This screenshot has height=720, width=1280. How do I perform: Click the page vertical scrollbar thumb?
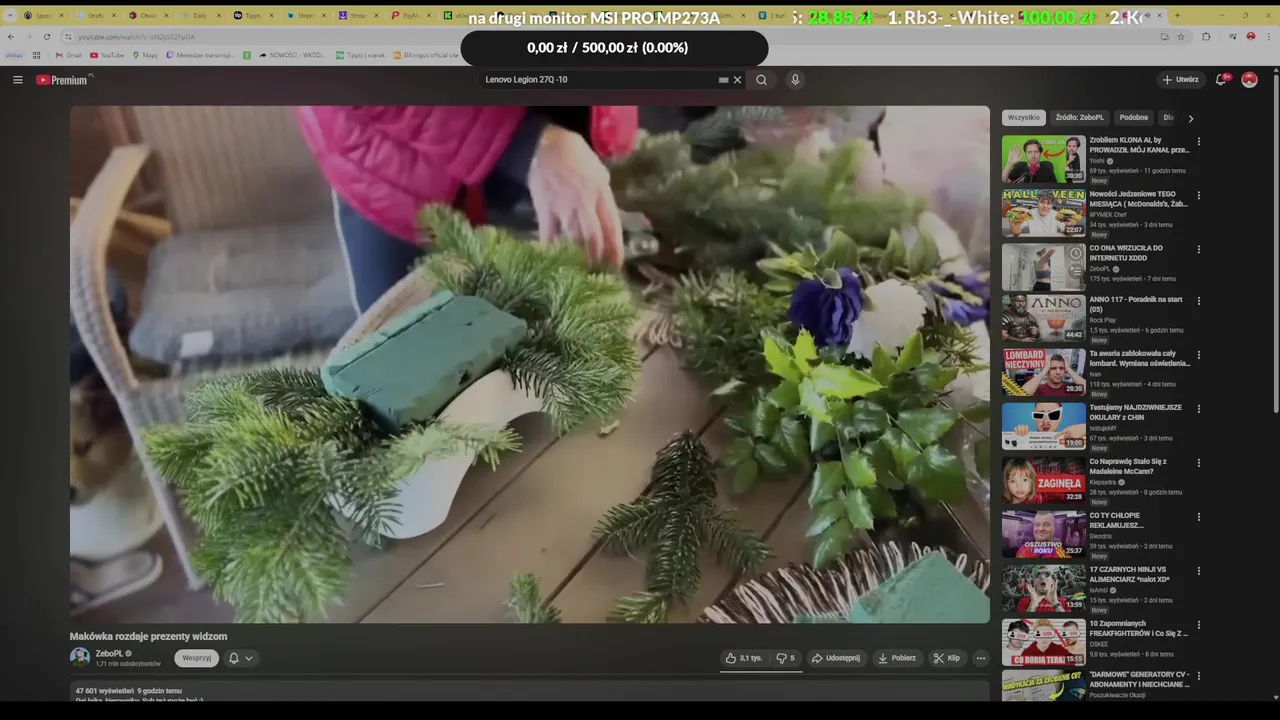(1275, 245)
